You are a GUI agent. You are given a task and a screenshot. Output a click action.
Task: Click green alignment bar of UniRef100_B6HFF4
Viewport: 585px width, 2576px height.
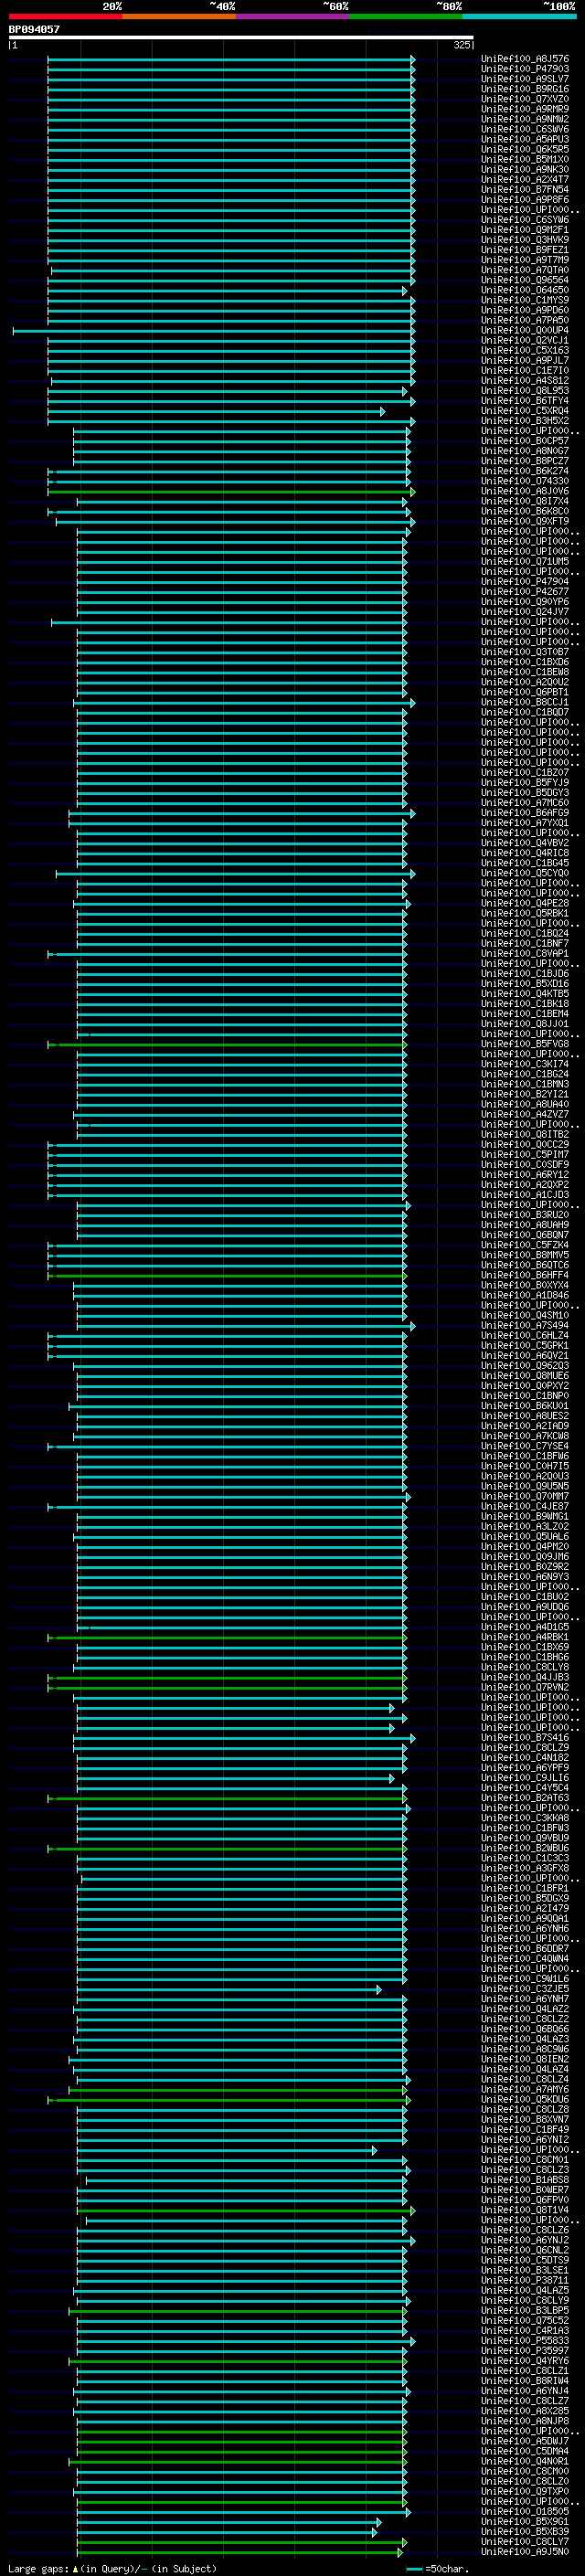[227, 1276]
